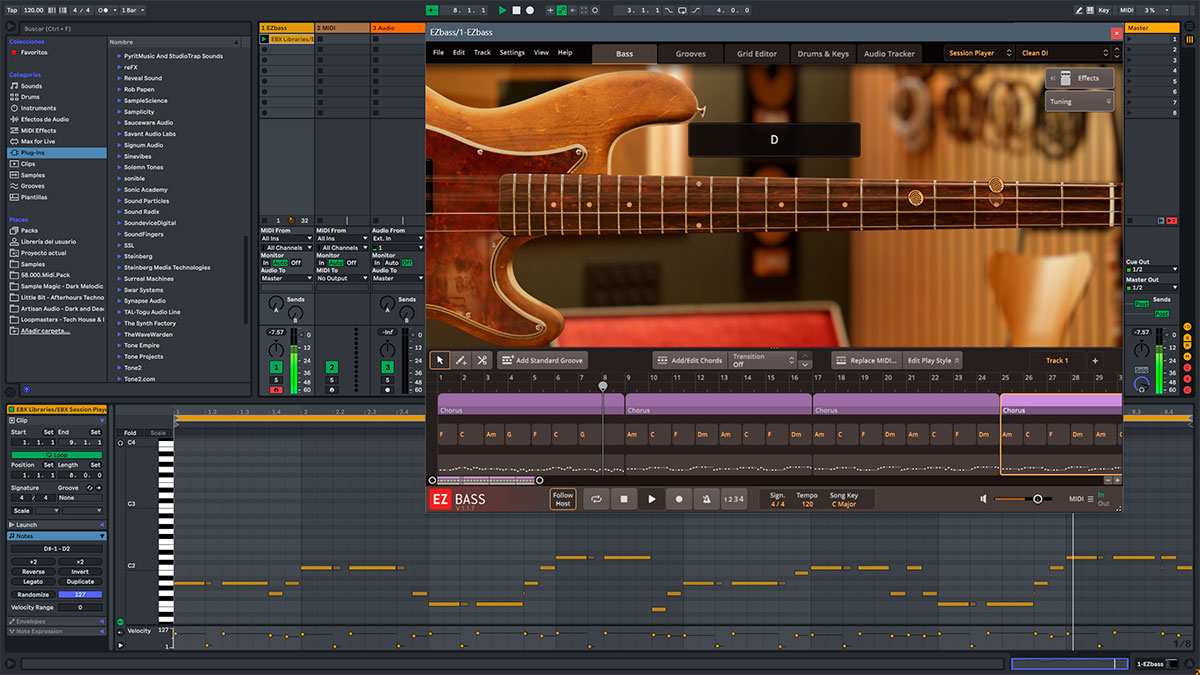The height and width of the screenshot is (675, 1200).
Task: Launch the EBX Libraries clip
Action: [264, 40]
